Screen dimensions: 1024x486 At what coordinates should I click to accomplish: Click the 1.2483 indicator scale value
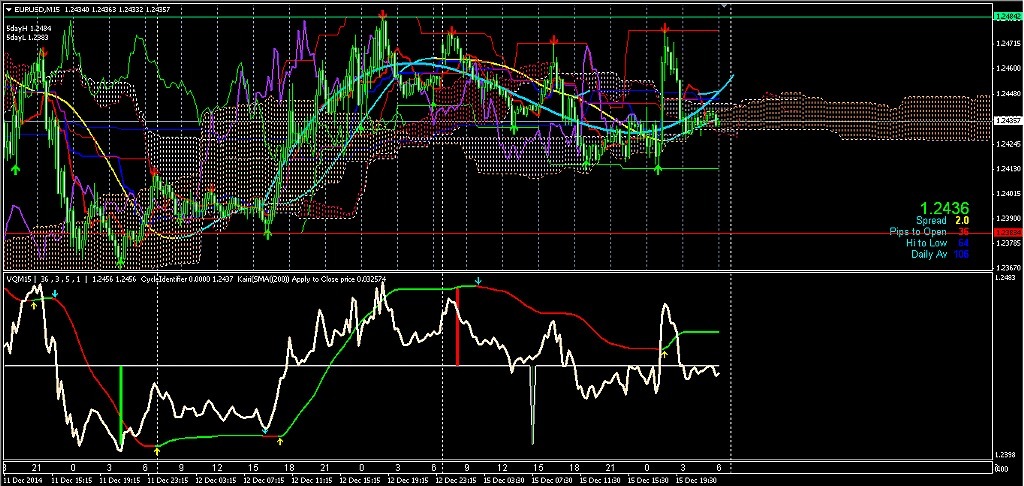pyautogui.click(x=1006, y=278)
